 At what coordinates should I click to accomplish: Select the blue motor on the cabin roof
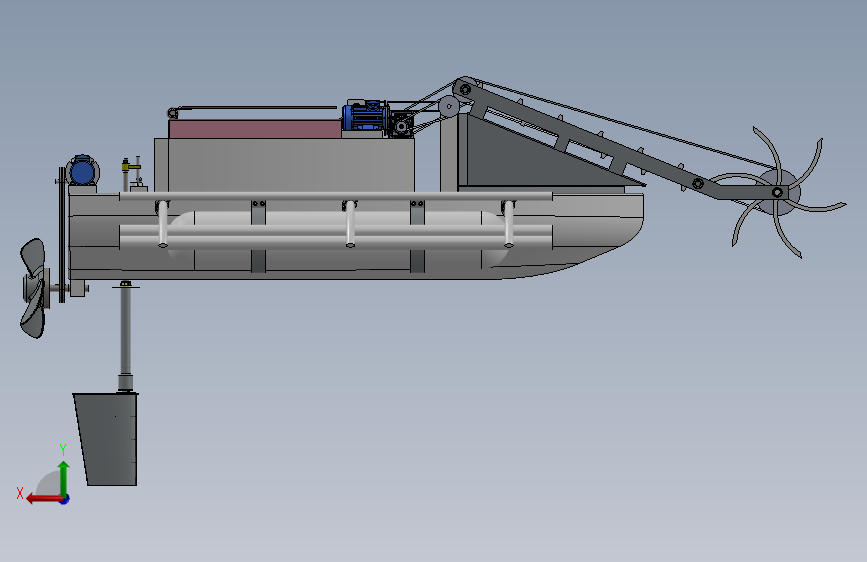pyautogui.click(x=364, y=117)
